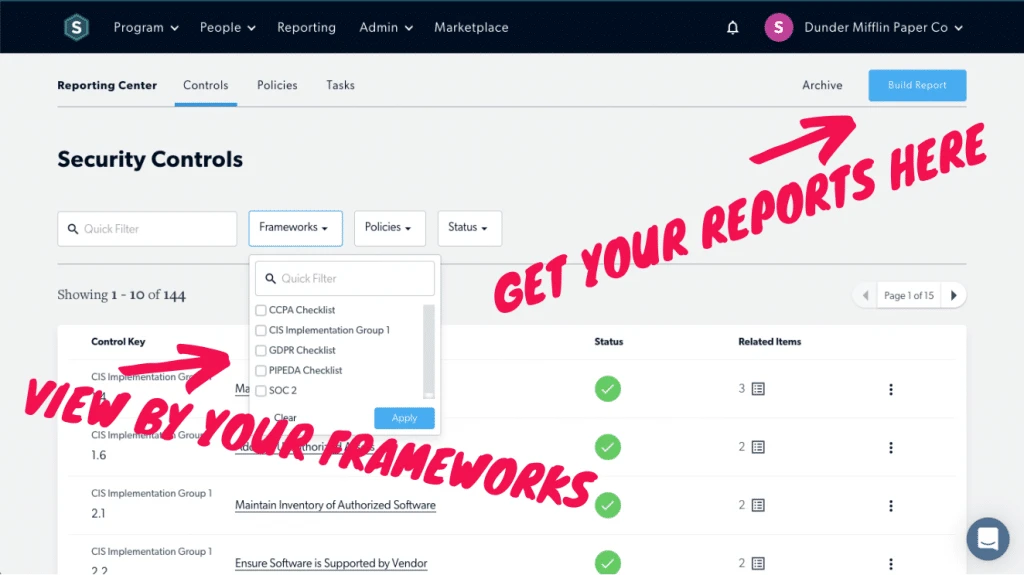
Task: Open the three-dot menu for the first control row
Action: 891,390
